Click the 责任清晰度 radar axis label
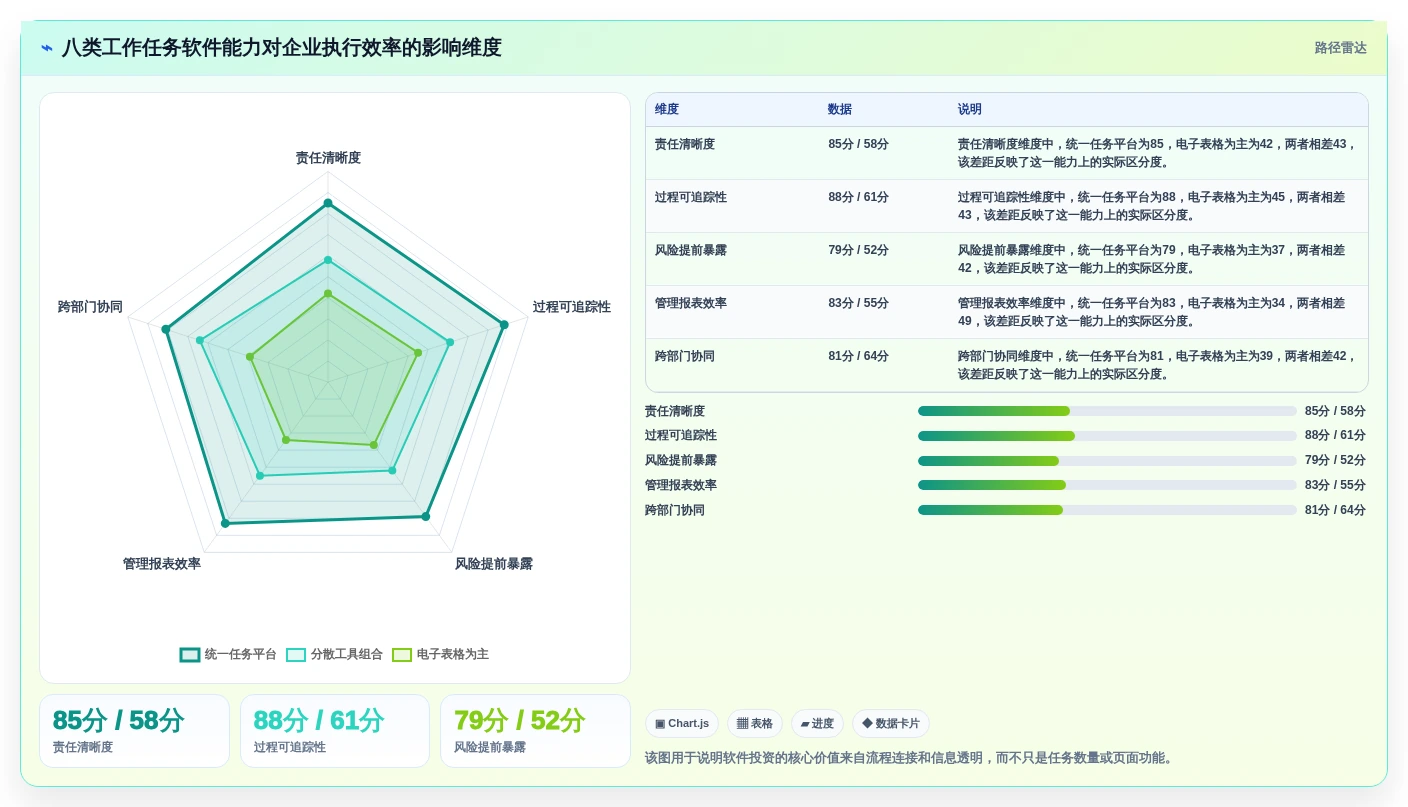1408x807 pixels. point(328,158)
